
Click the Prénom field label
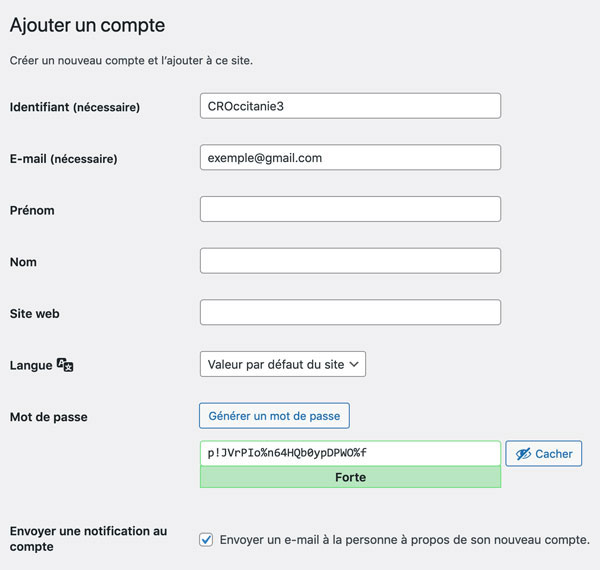[32, 211]
